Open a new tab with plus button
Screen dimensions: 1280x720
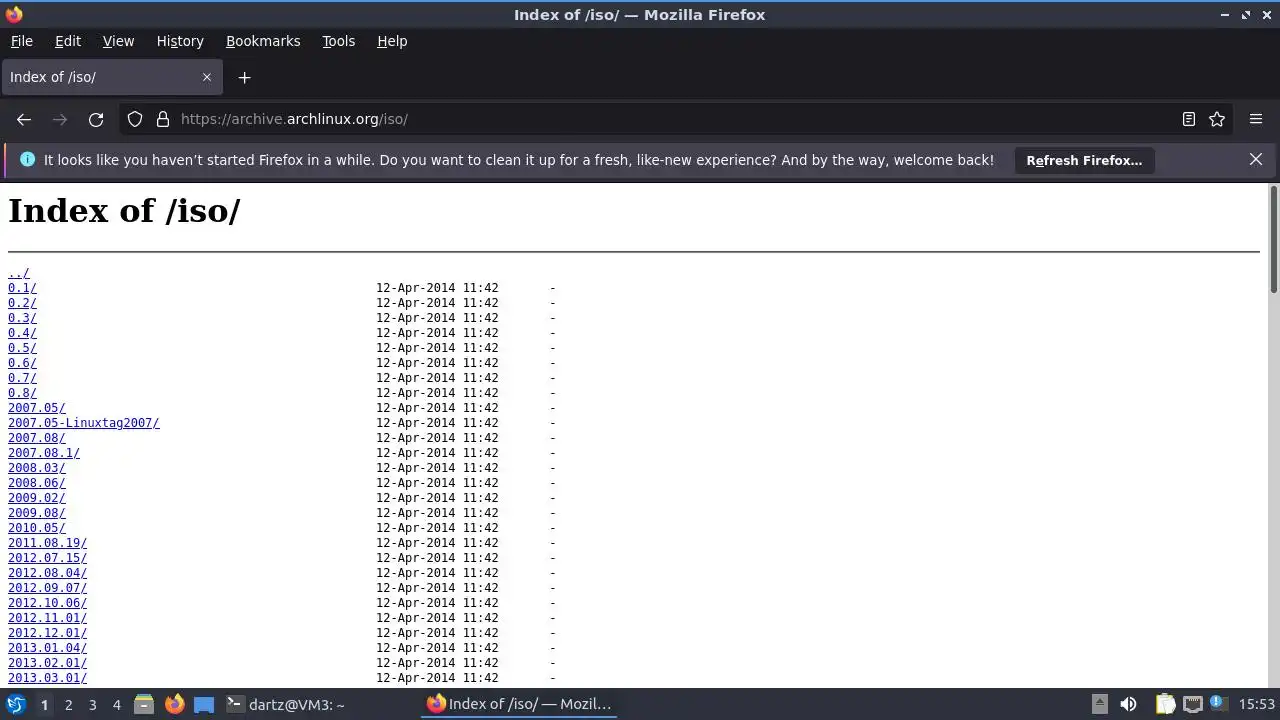[244, 77]
